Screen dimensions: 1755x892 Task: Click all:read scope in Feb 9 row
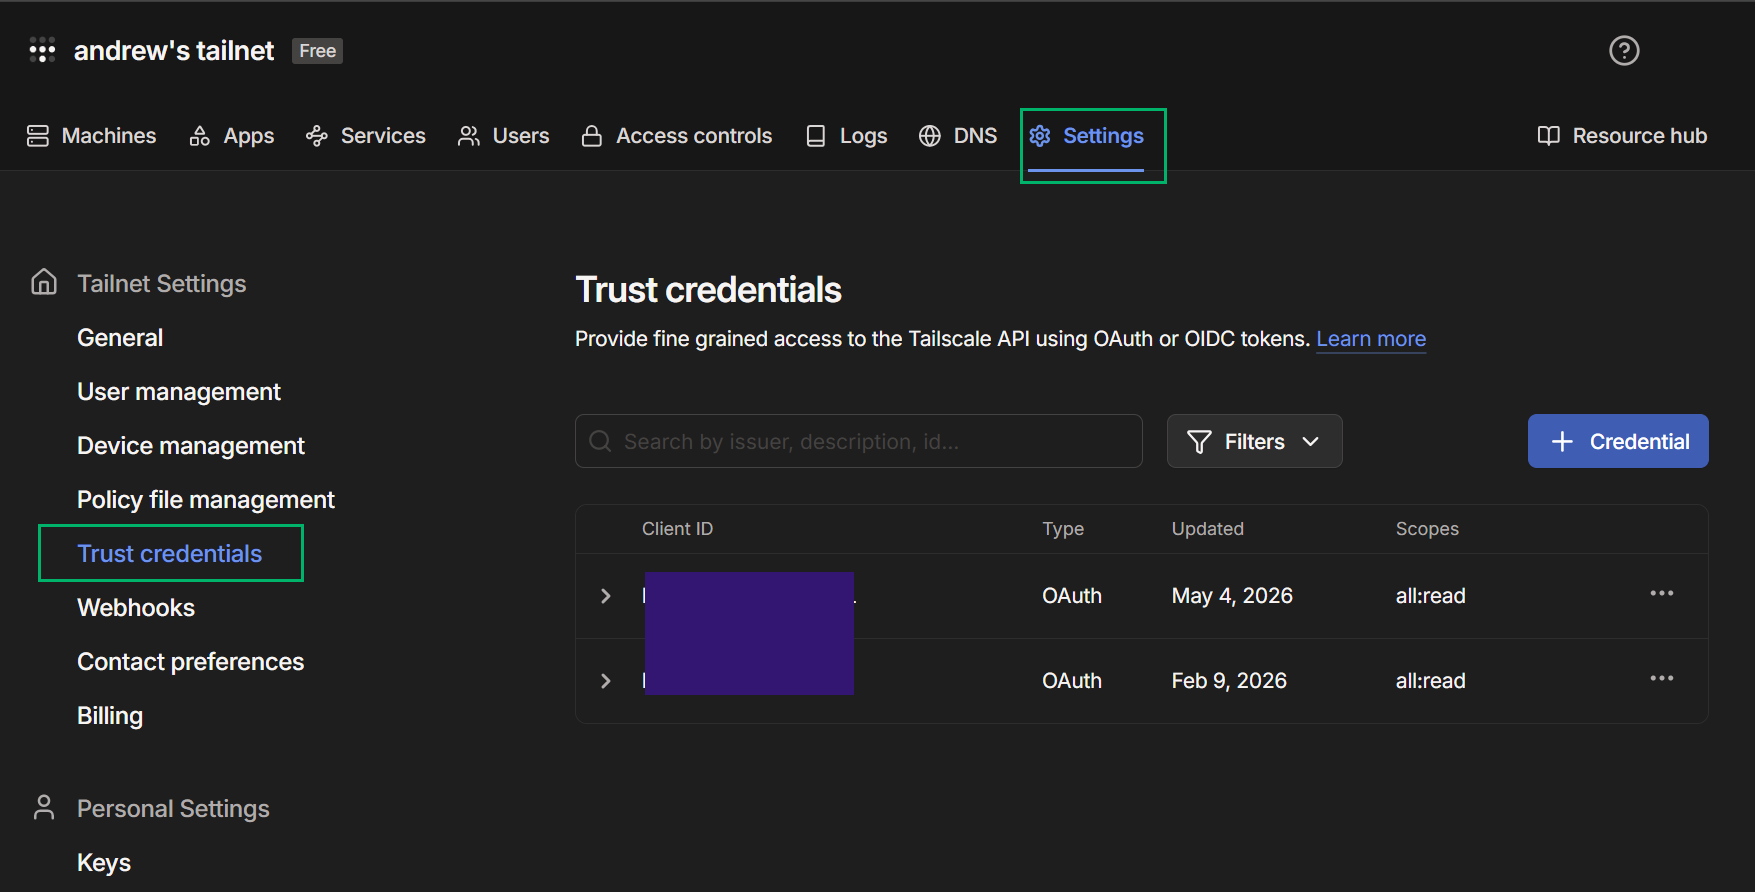tap(1431, 681)
